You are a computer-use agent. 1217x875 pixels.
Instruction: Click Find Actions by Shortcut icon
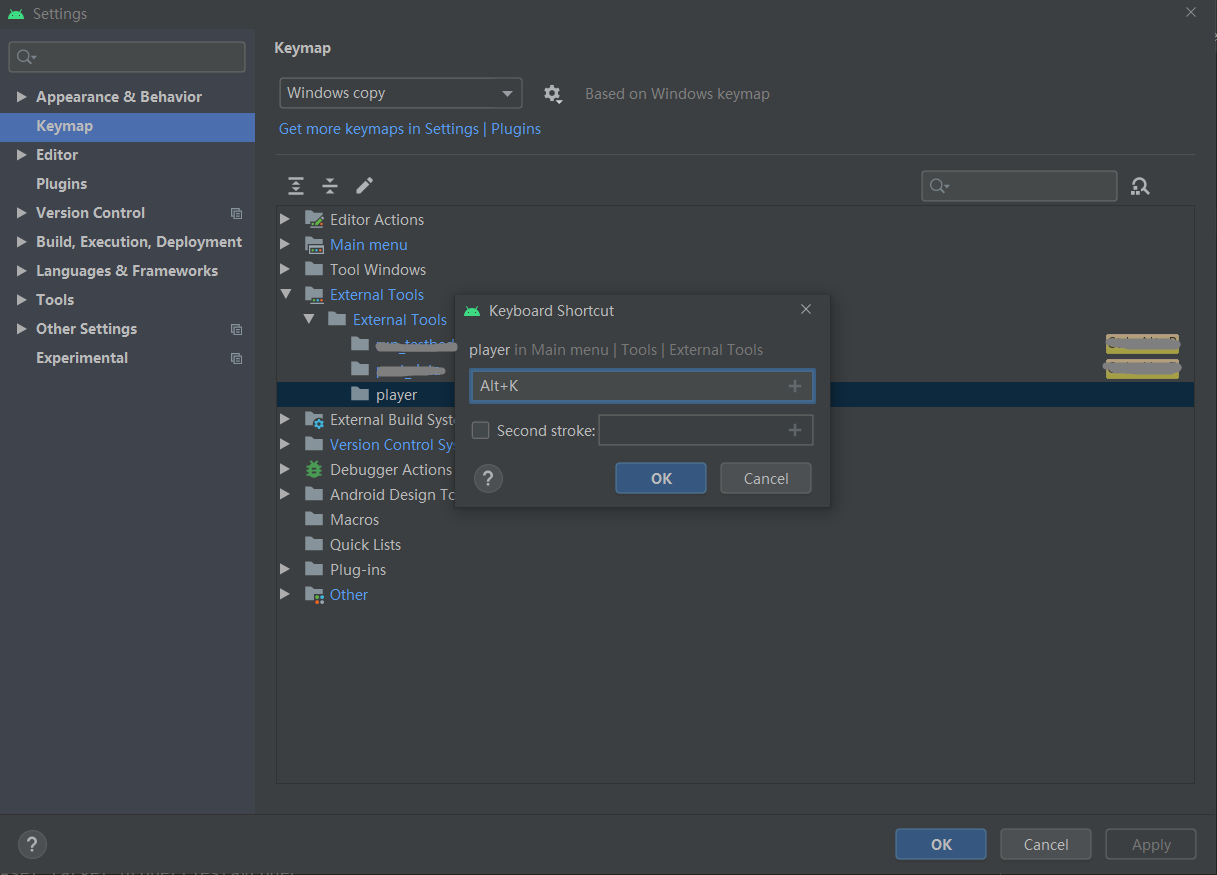[x=1140, y=186]
